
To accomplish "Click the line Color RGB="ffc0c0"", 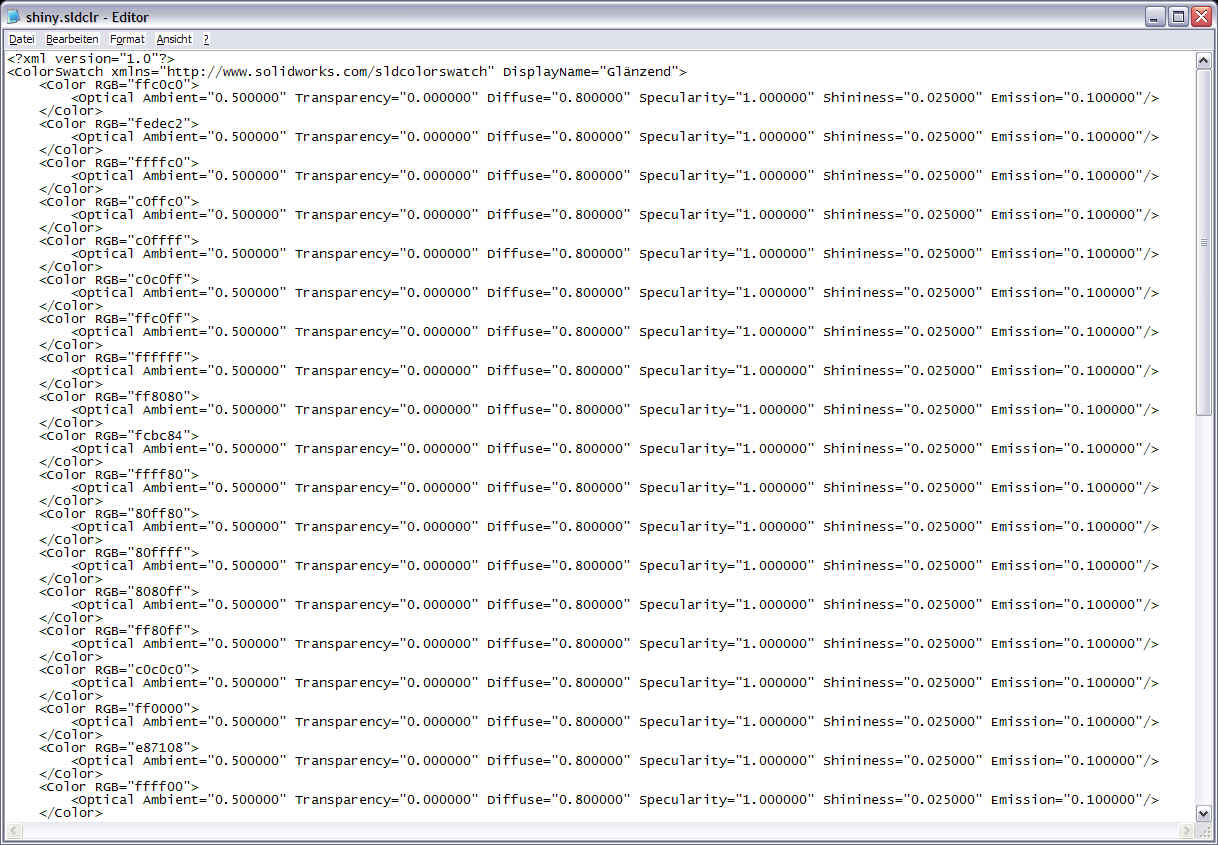I will 119,85.
